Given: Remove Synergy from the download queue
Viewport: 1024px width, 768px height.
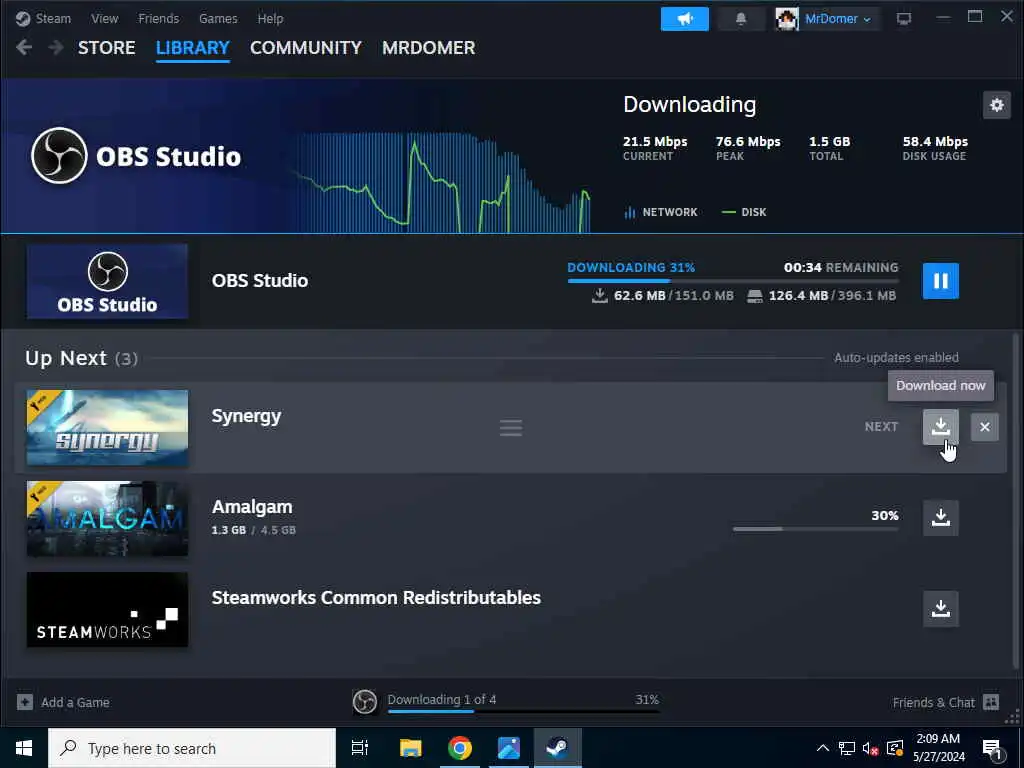Looking at the screenshot, I should tap(984, 427).
